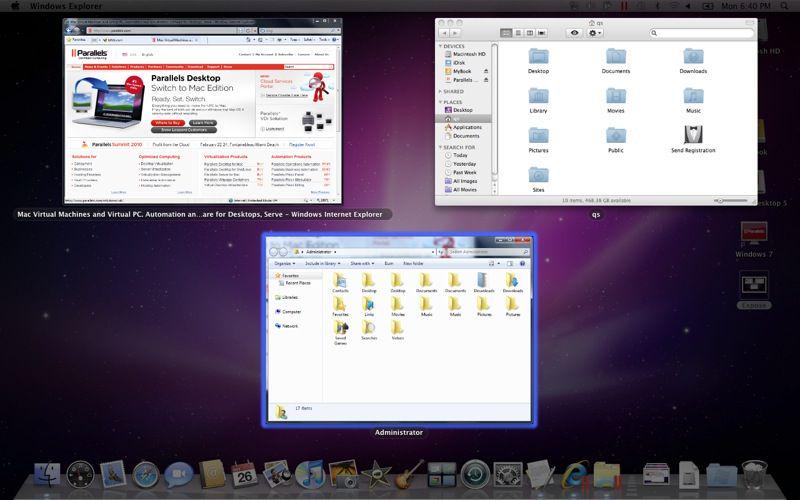Select the Internet Explorer window thumbnail
The height and width of the screenshot is (500, 800).
[x=199, y=111]
